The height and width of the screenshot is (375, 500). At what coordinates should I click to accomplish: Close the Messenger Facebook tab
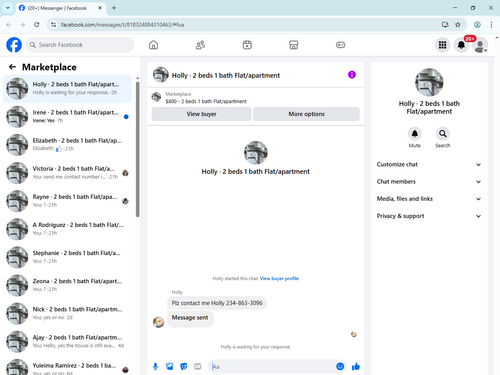point(100,8)
